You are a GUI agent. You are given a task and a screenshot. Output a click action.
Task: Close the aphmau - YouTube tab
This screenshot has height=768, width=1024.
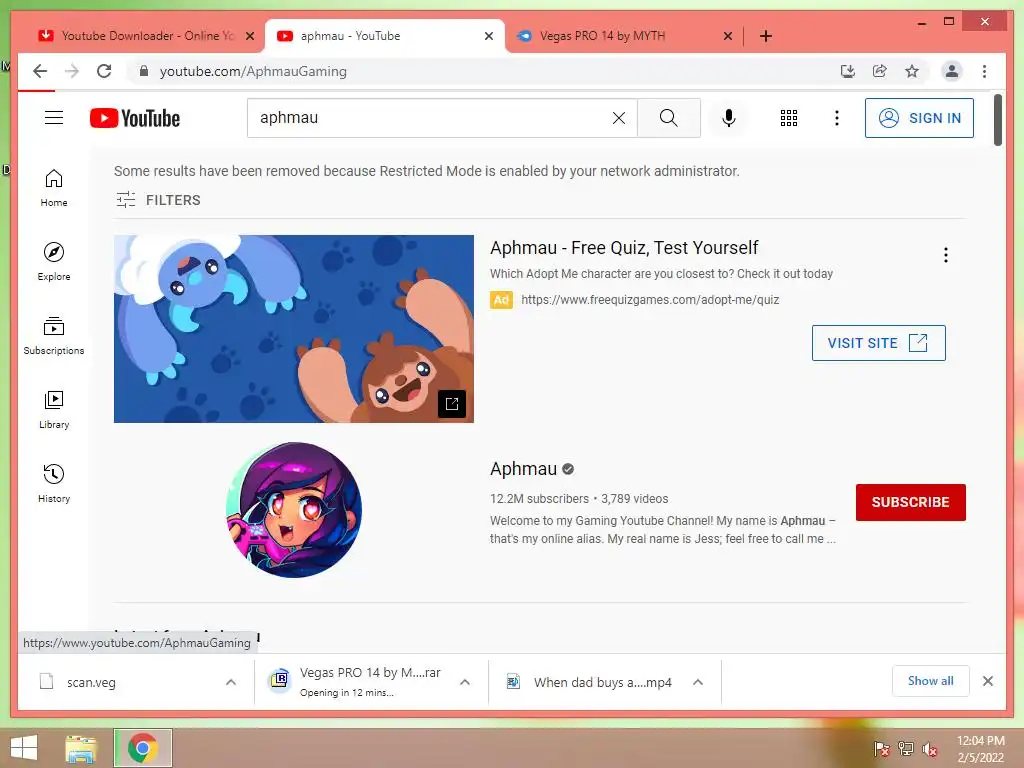click(488, 36)
